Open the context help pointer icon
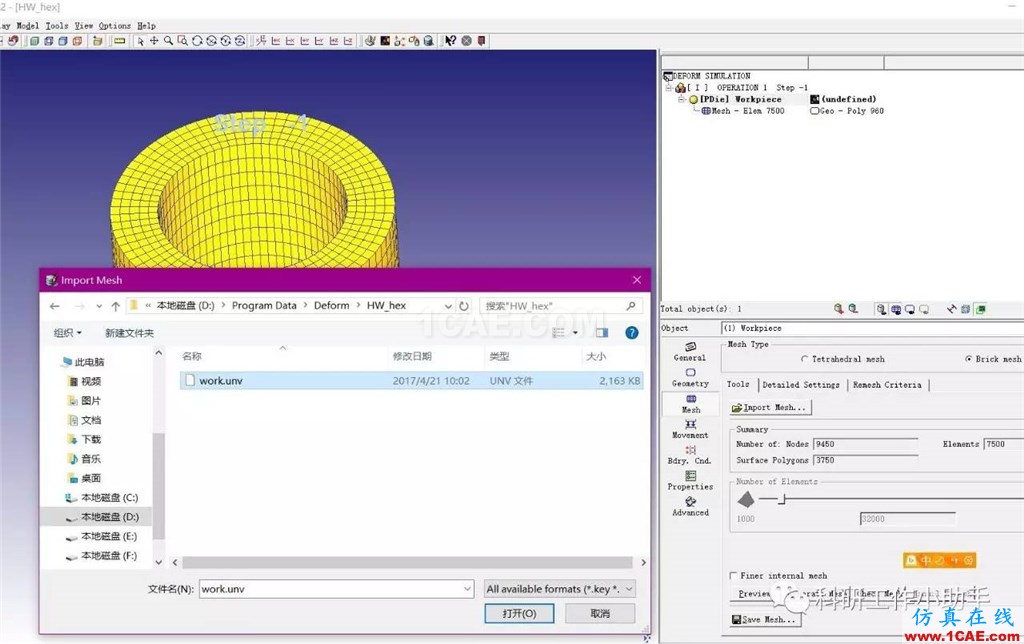 451,41
